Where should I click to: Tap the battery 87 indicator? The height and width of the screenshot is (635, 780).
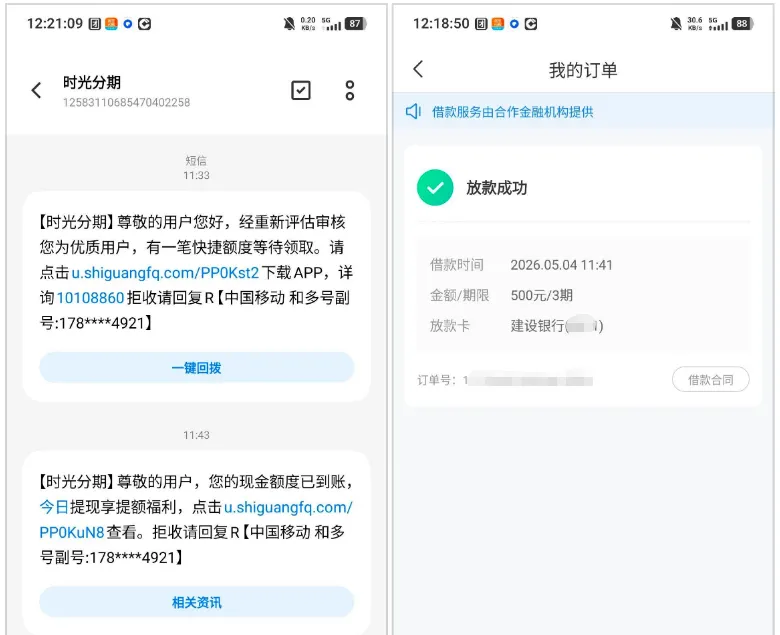pyautogui.click(x=356, y=23)
